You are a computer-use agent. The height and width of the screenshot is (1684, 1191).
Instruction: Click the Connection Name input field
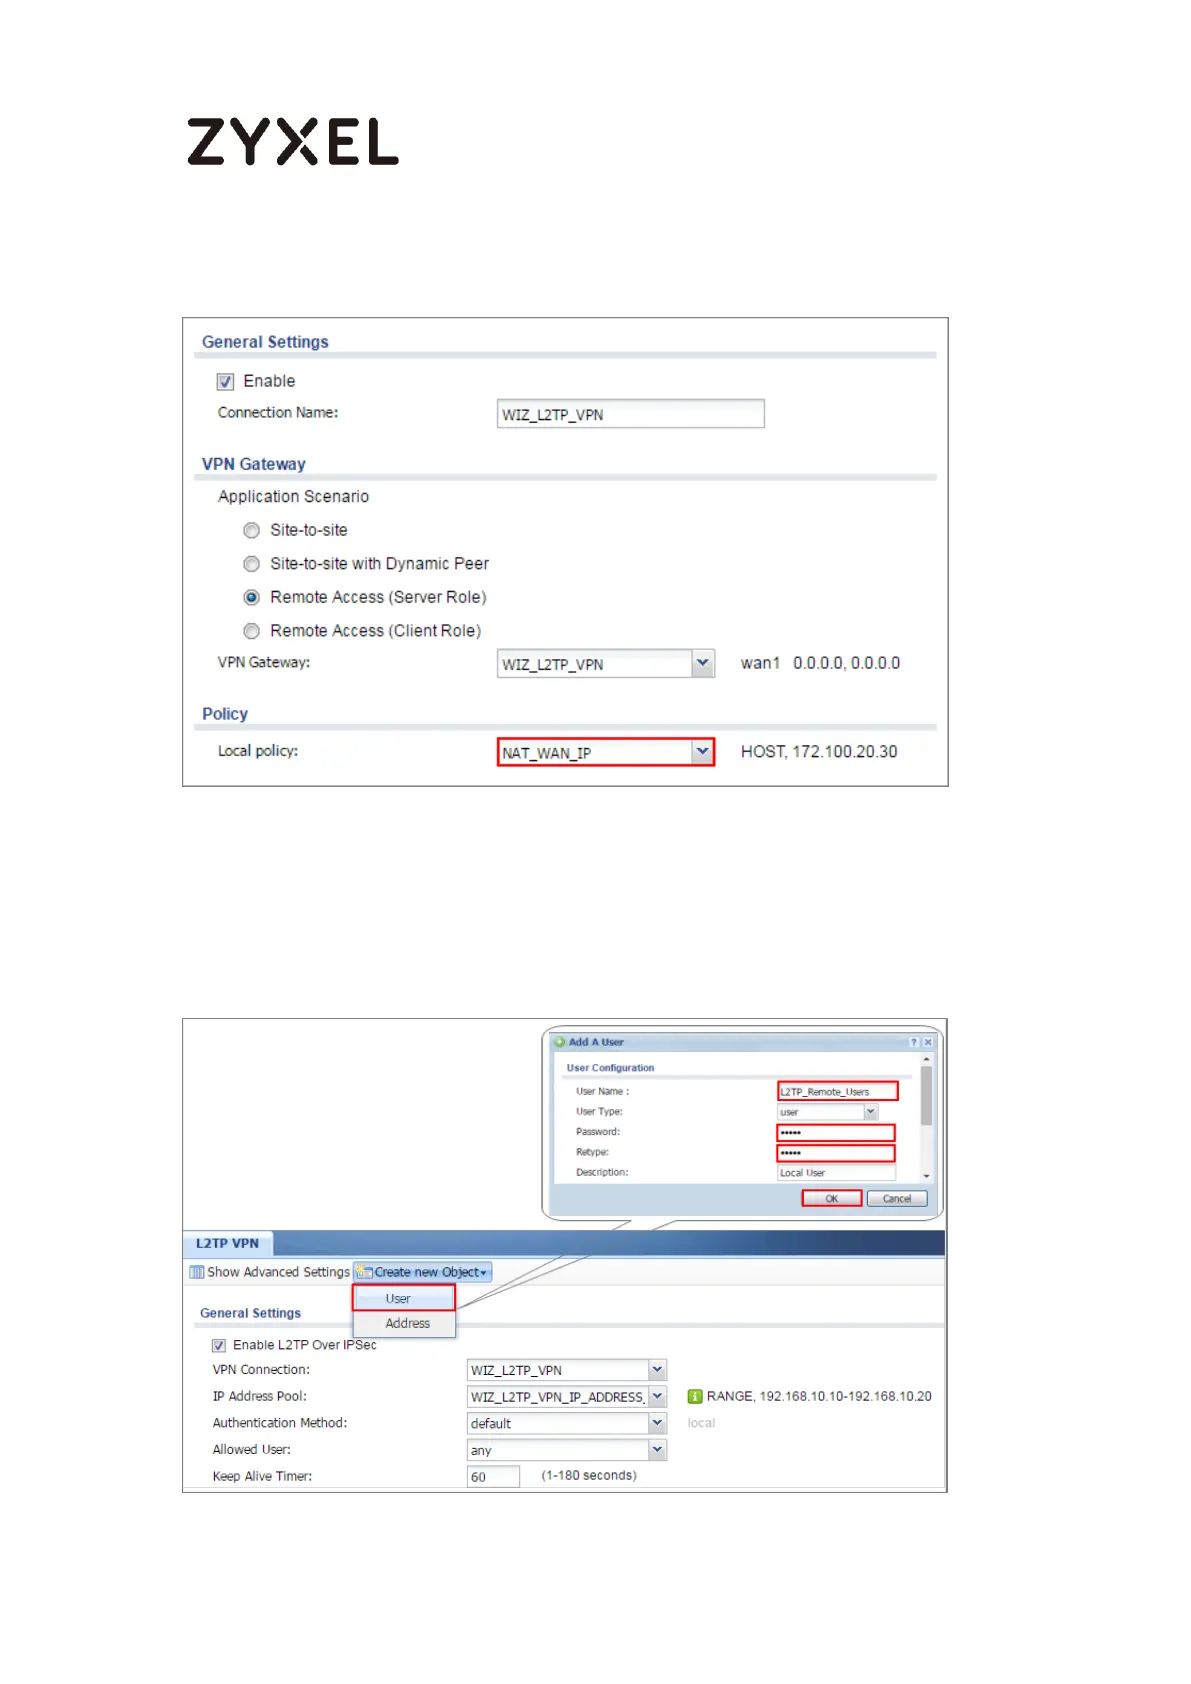(631, 414)
